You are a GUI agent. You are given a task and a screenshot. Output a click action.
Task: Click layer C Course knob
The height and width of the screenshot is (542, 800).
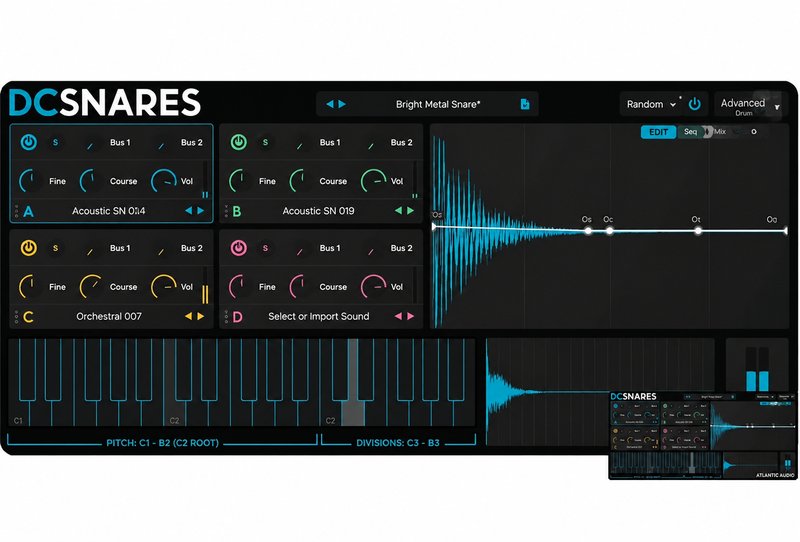pos(91,286)
